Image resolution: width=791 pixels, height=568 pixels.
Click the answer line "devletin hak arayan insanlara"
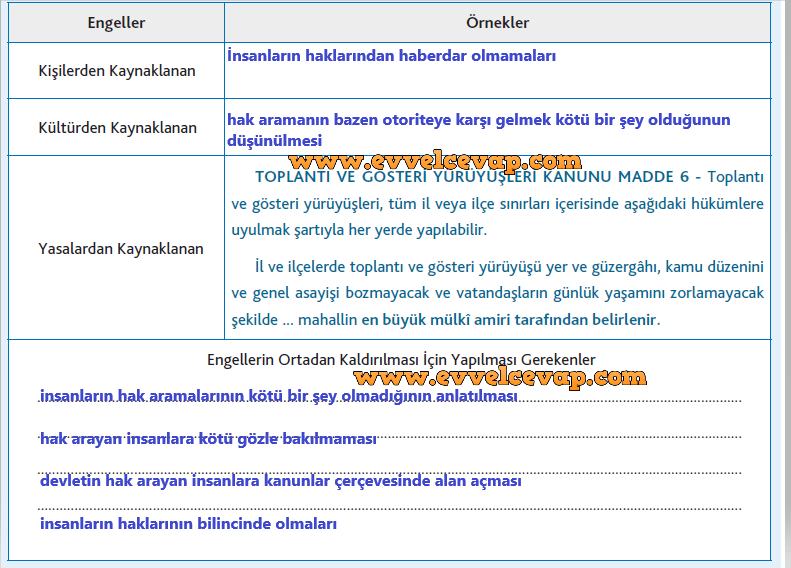(281, 481)
